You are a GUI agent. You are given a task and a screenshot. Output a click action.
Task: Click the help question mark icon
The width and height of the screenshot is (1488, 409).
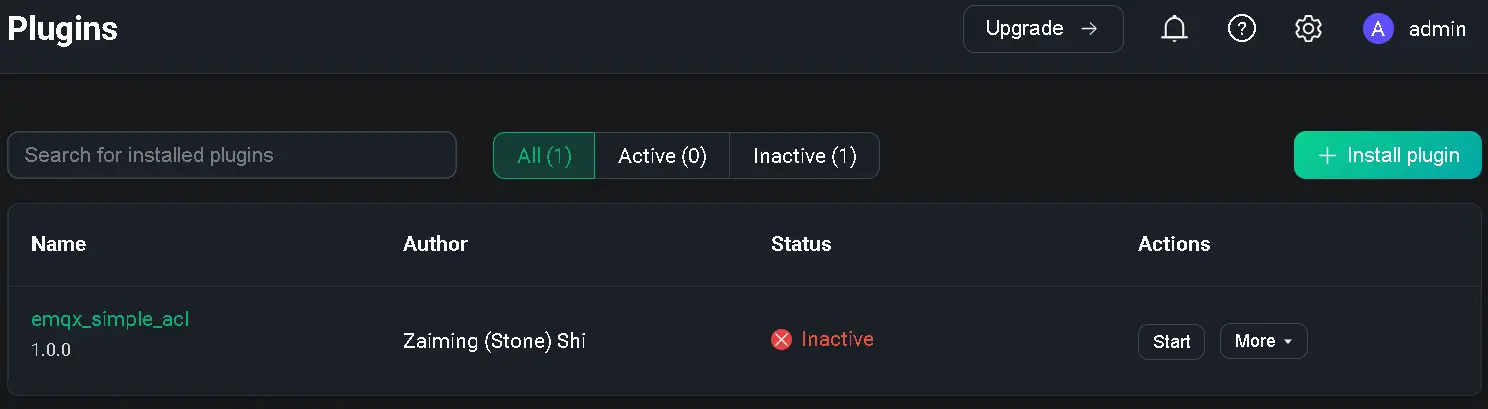point(1241,29)
